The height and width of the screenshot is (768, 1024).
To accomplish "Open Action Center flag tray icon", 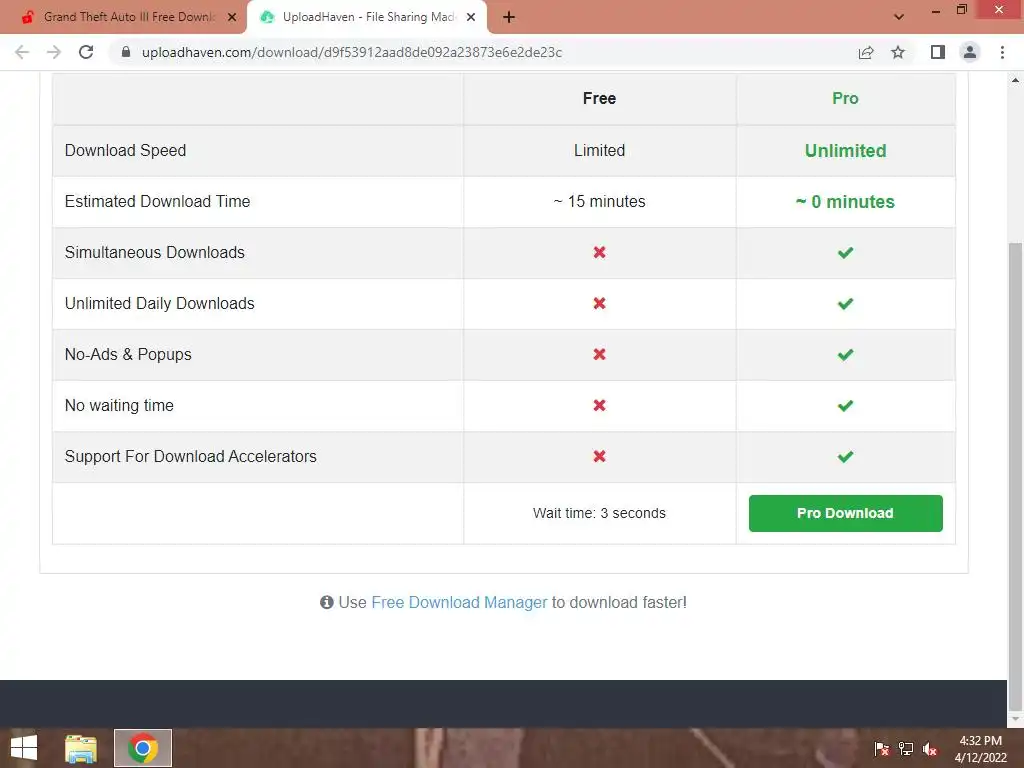I will (x=882, y=749).
